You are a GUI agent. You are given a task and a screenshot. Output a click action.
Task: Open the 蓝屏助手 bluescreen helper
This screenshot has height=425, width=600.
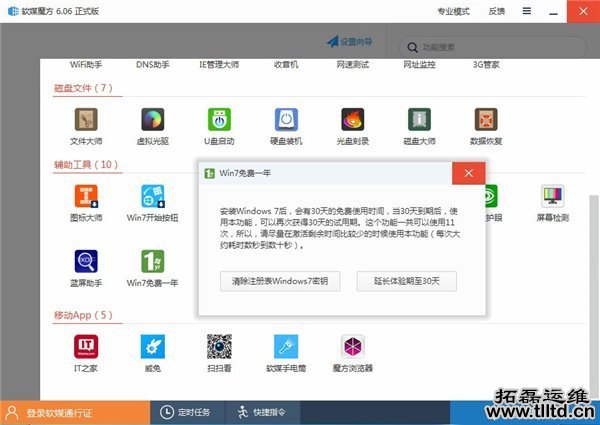[86, 261]
